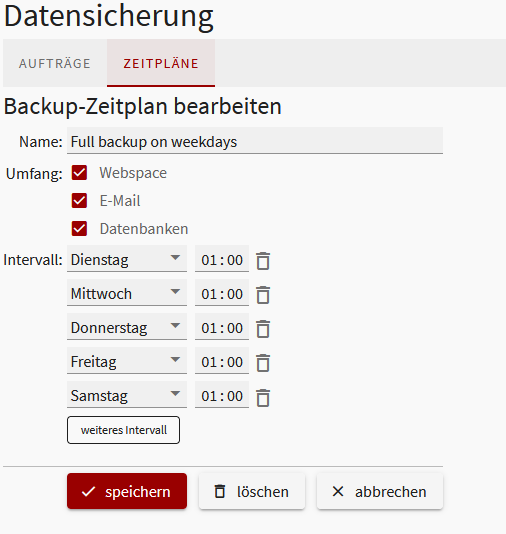
Task: Add another interval with weiteres Intervall
Action: pos(123,430)
